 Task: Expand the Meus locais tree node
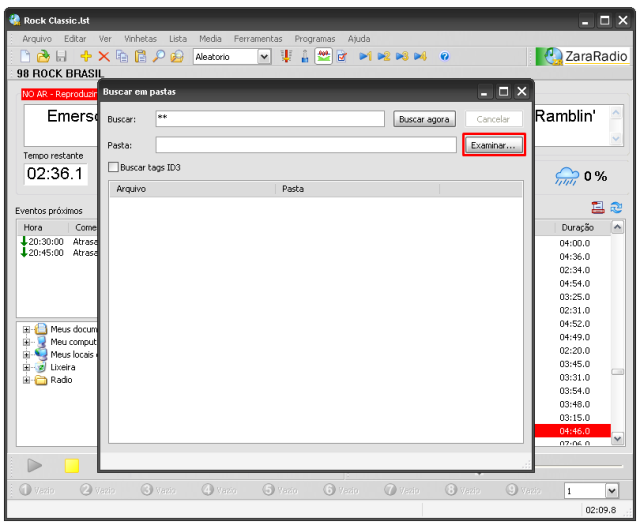click(27, 355)
